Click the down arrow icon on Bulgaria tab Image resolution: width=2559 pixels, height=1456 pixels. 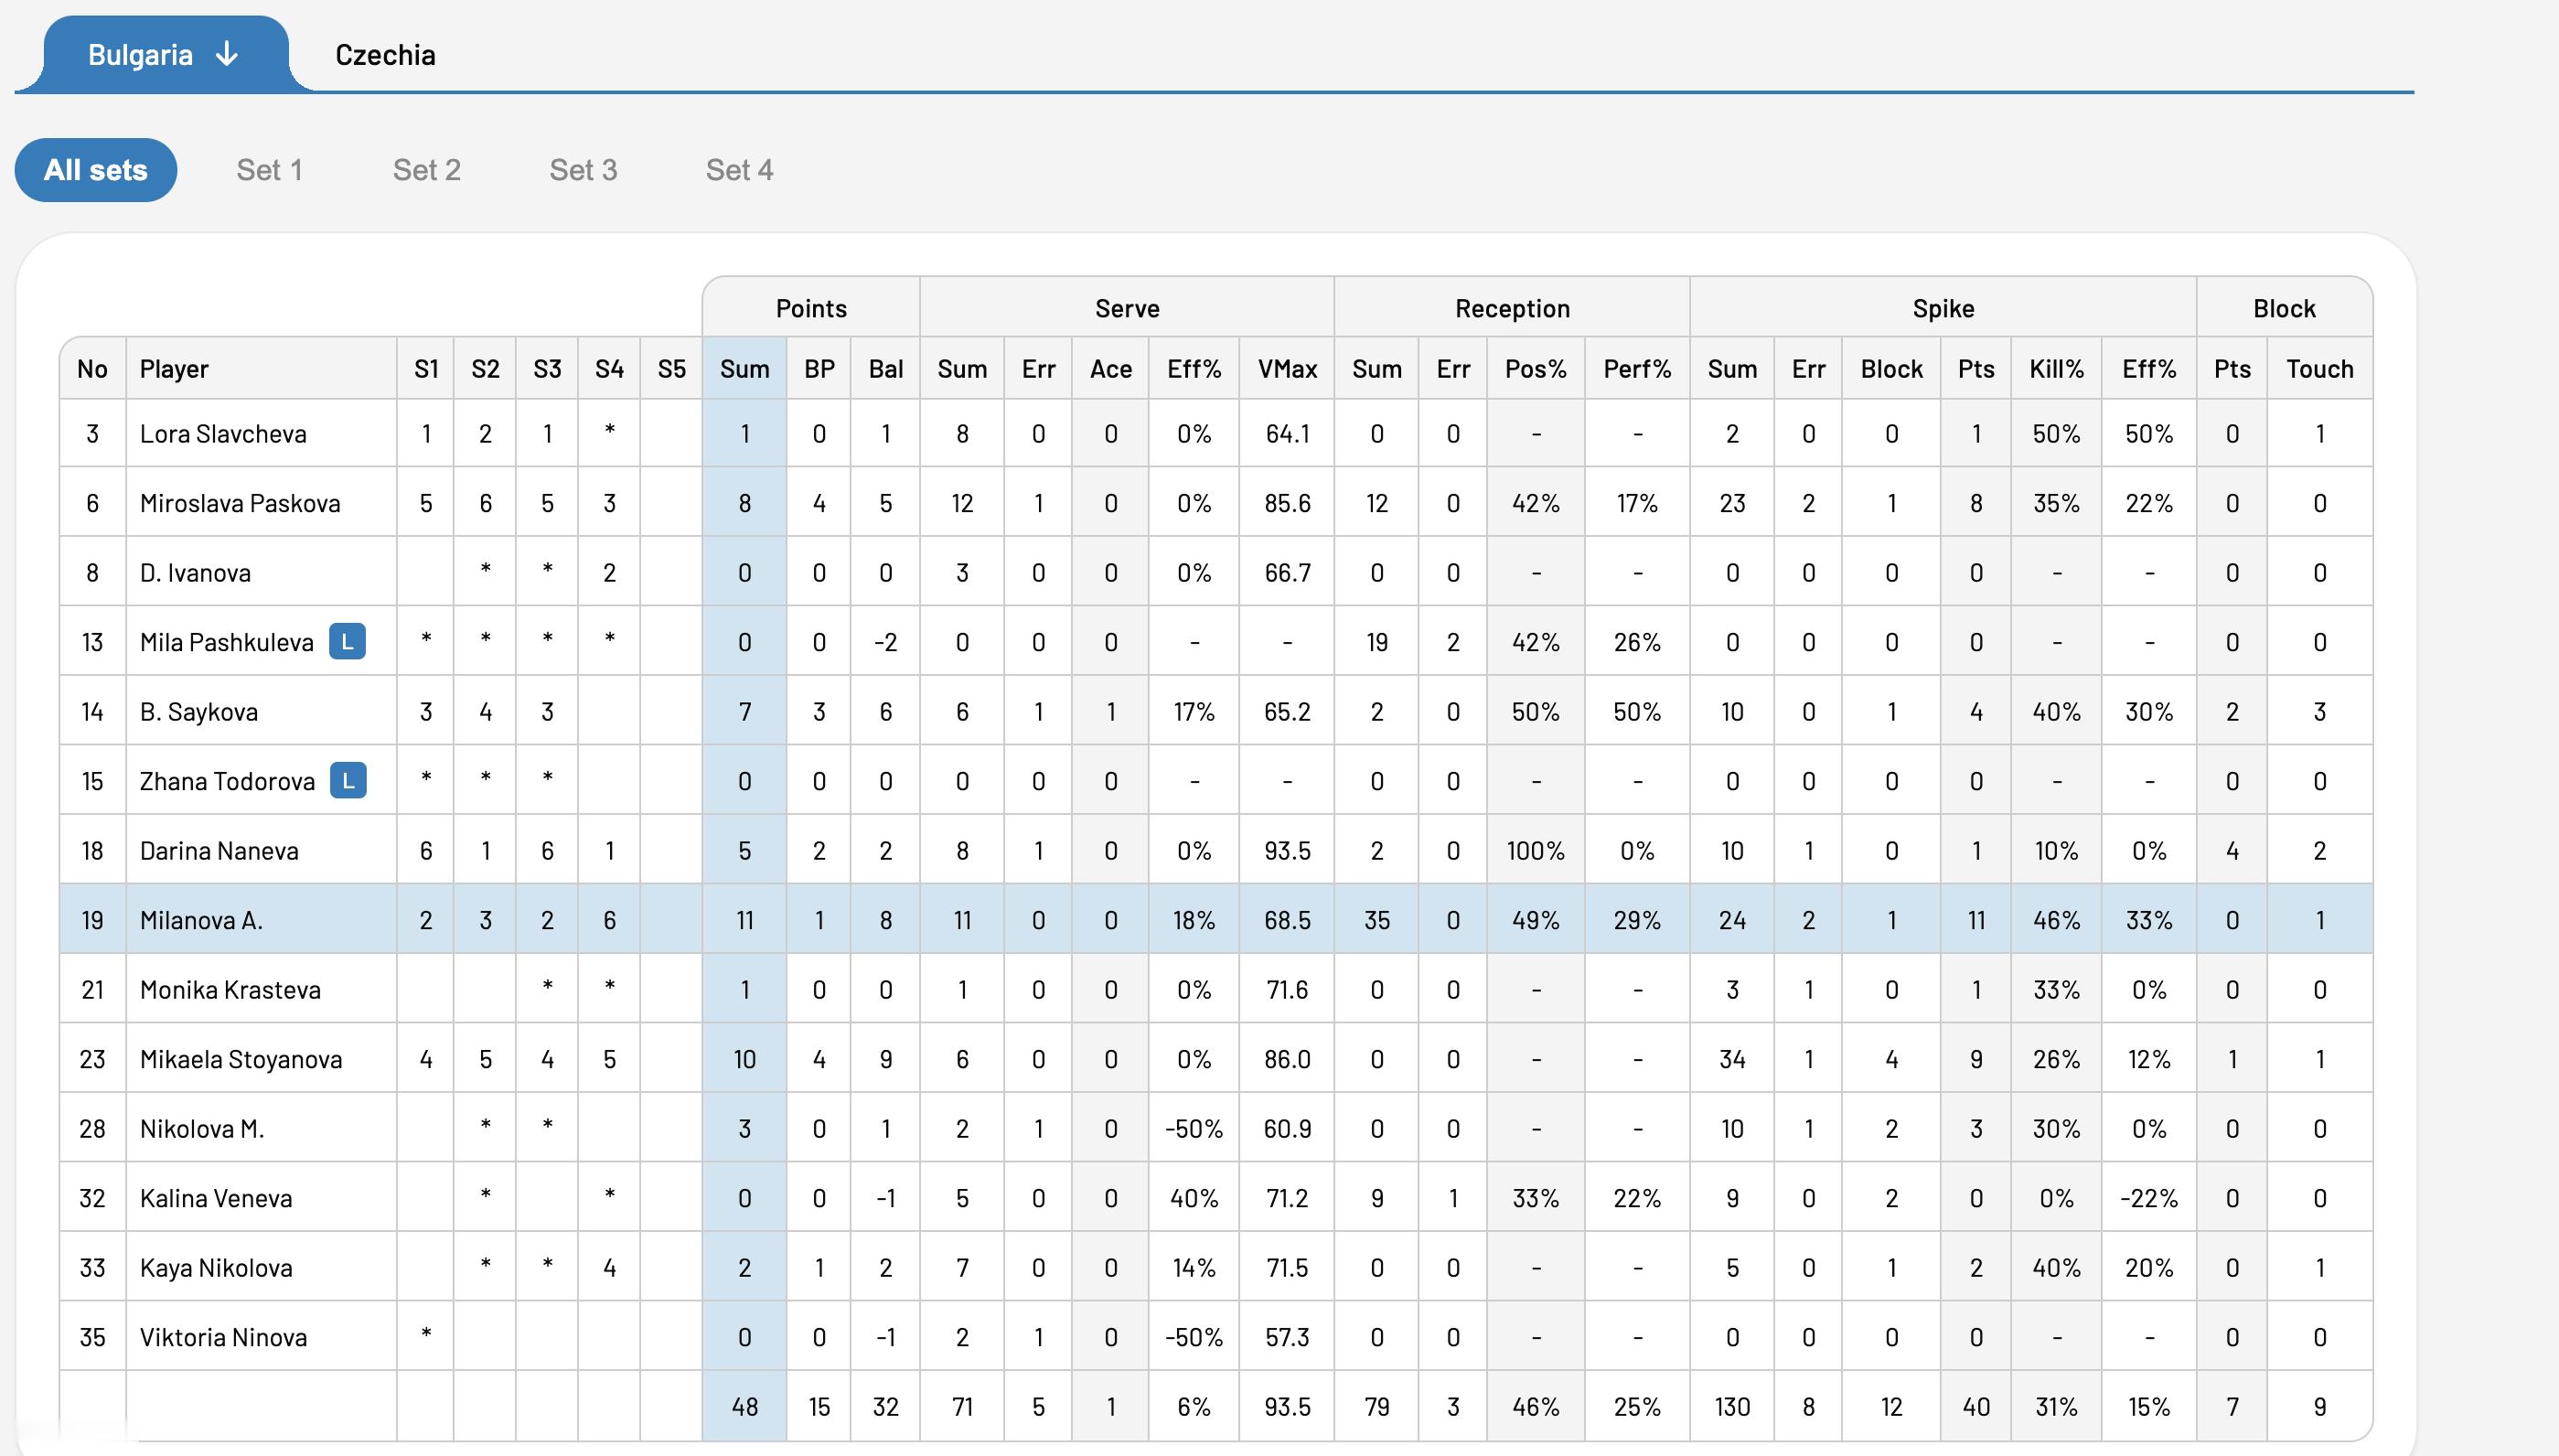click(227, 54)
